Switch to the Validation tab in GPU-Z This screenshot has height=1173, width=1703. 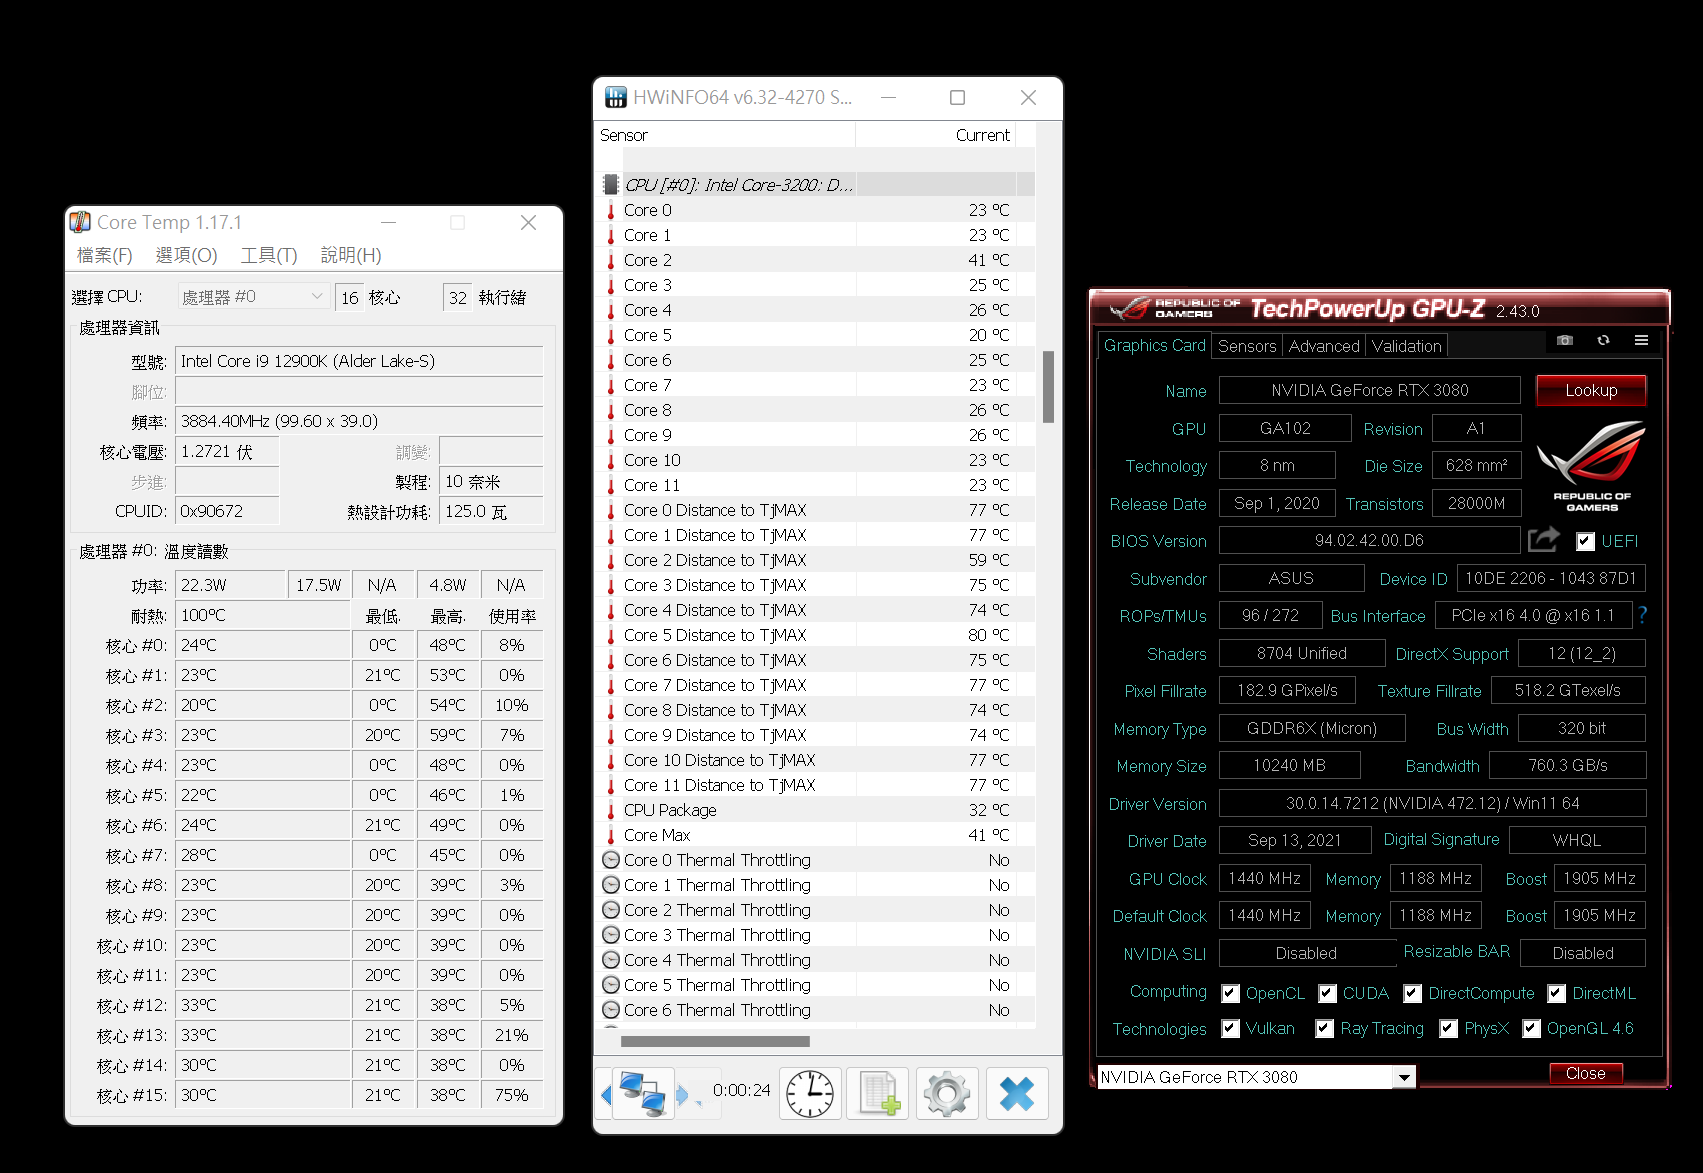pyautogui.click(x=1406, y=346)
